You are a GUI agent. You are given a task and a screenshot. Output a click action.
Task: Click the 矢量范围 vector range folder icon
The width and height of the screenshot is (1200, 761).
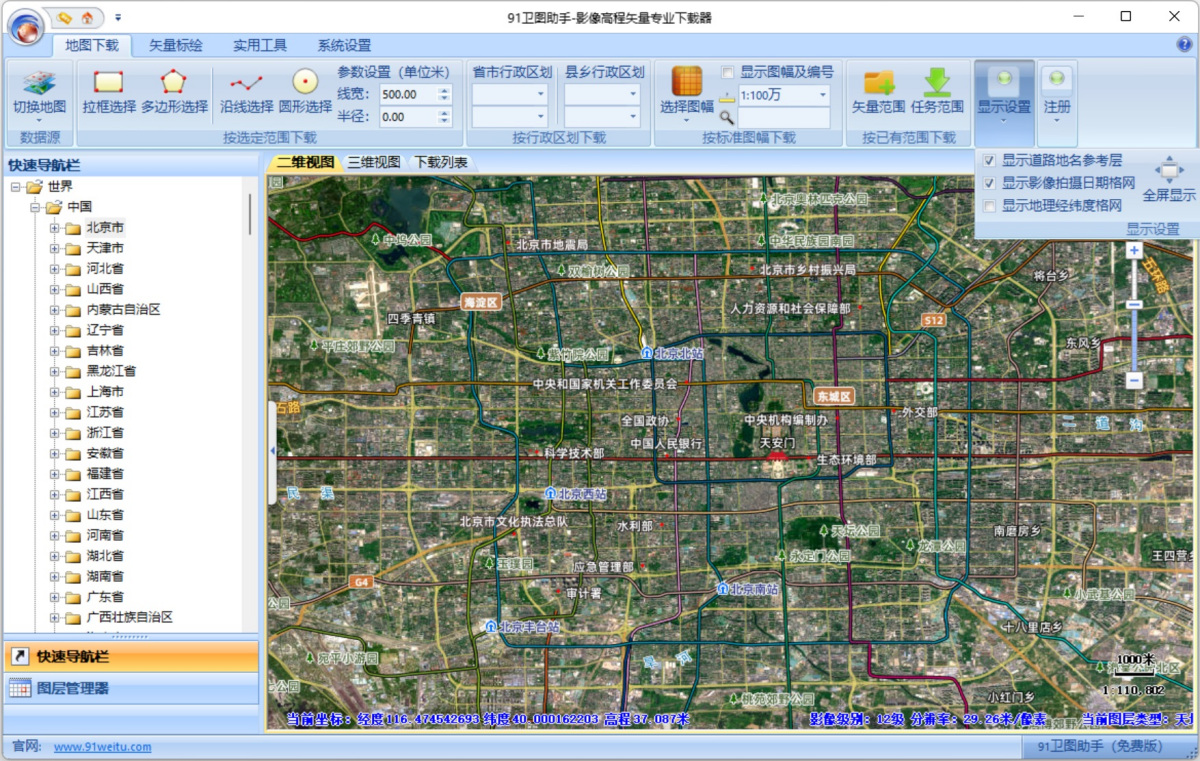pyautogui.click(x=878, y=84)
